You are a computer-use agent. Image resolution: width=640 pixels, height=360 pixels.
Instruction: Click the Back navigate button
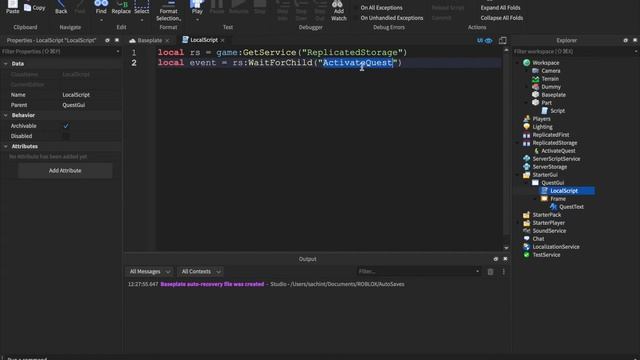click(x=61, y=7)
